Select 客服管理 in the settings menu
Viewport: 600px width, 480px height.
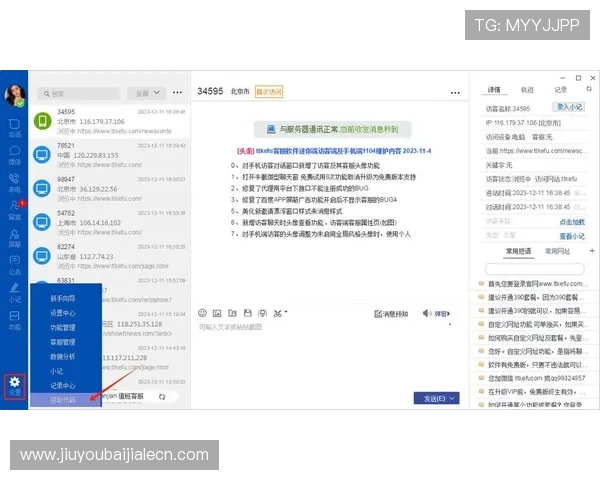(63, 342)
